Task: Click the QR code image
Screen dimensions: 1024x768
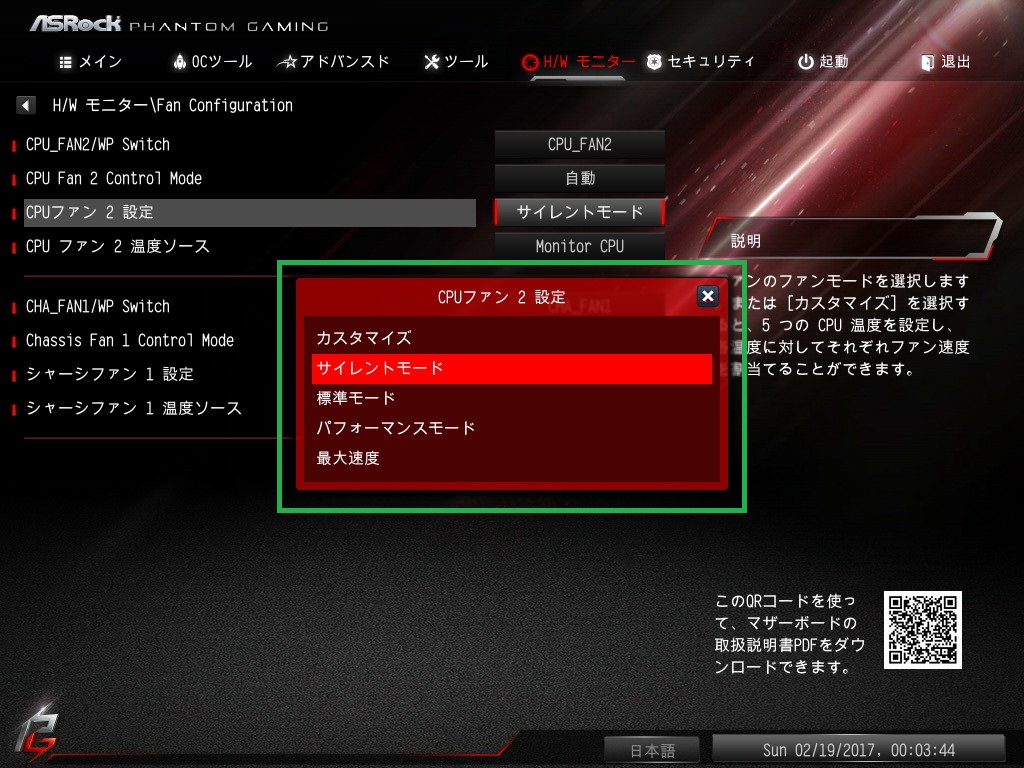Action: tap(922, 630)
